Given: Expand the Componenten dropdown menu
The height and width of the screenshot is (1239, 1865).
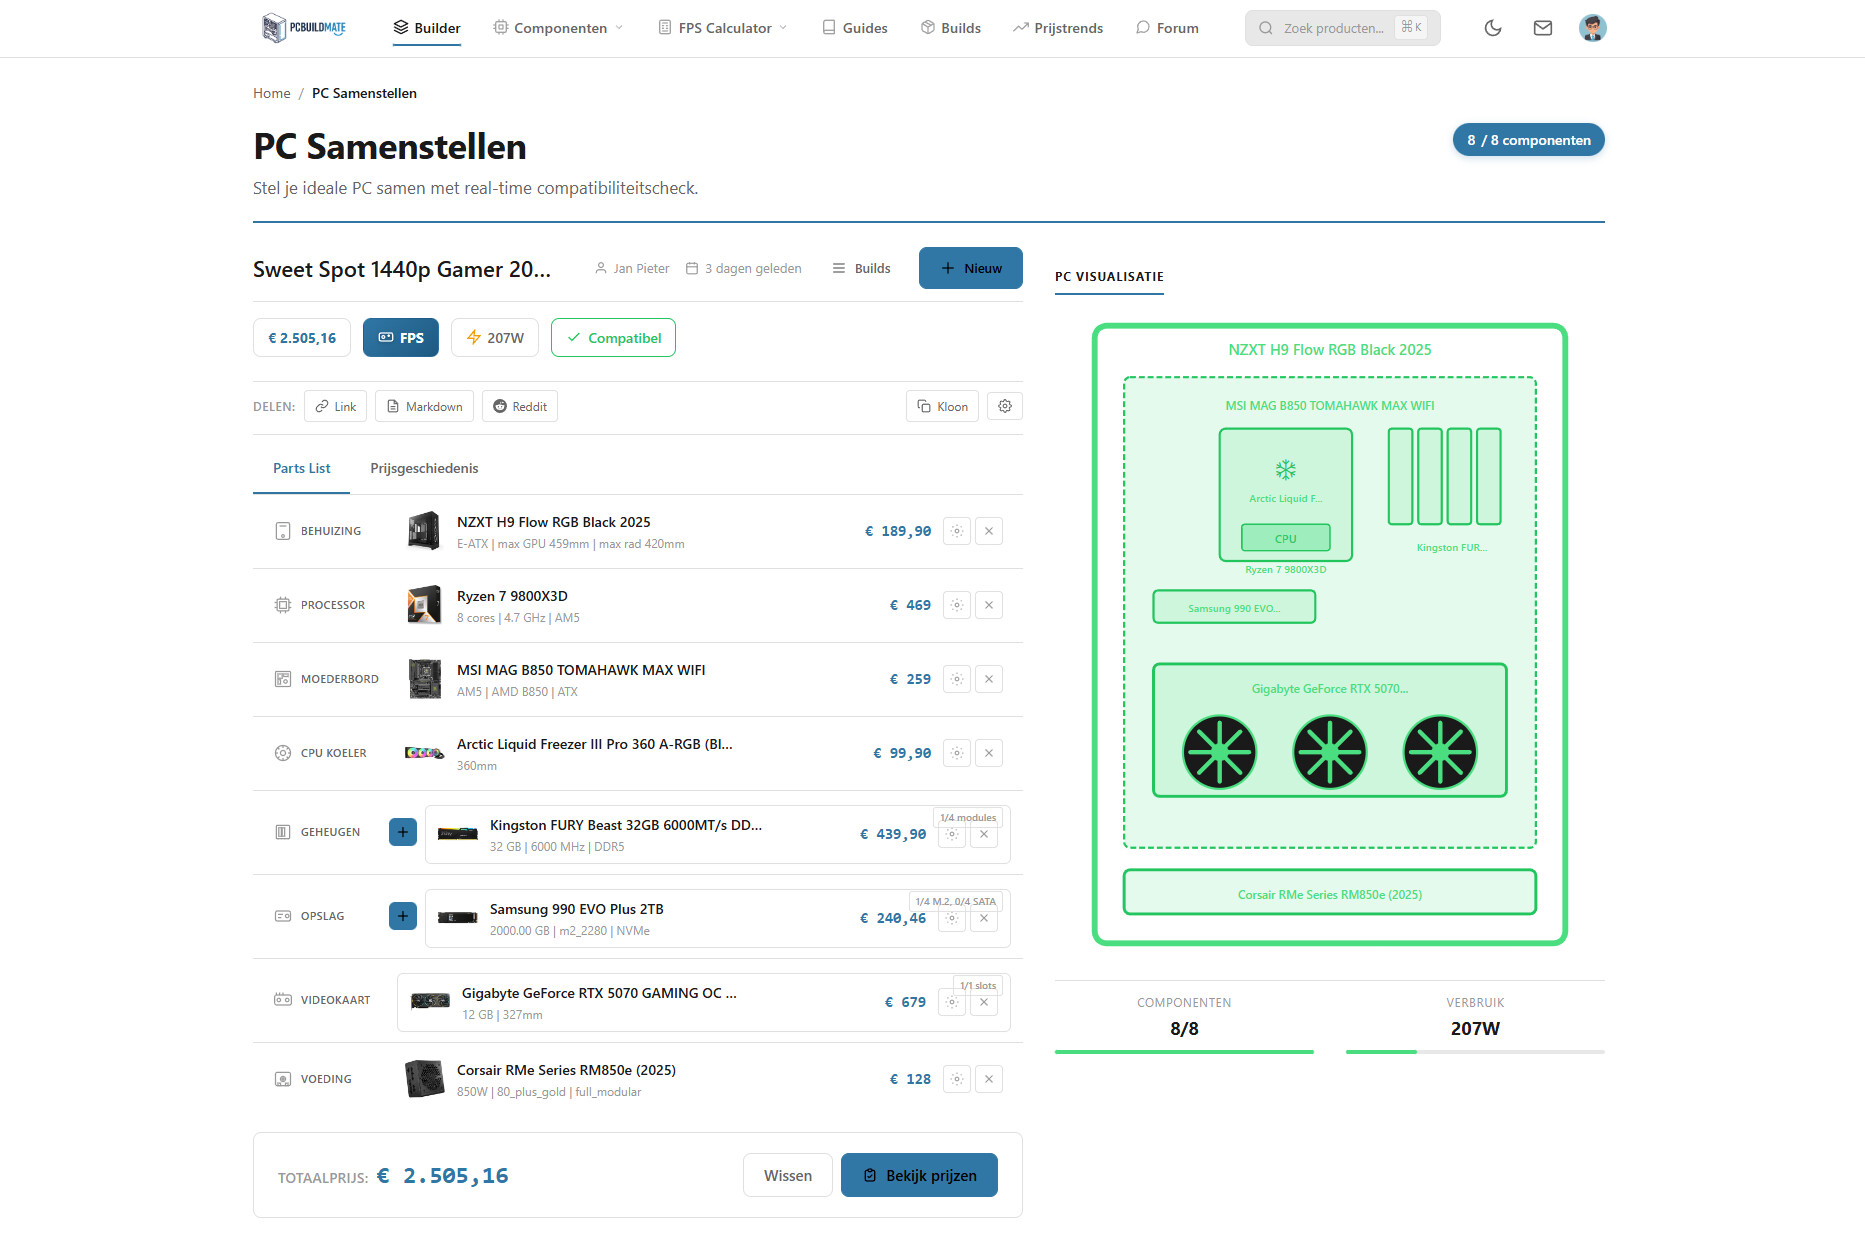Looking at the screenshot, I should (558, 28).
